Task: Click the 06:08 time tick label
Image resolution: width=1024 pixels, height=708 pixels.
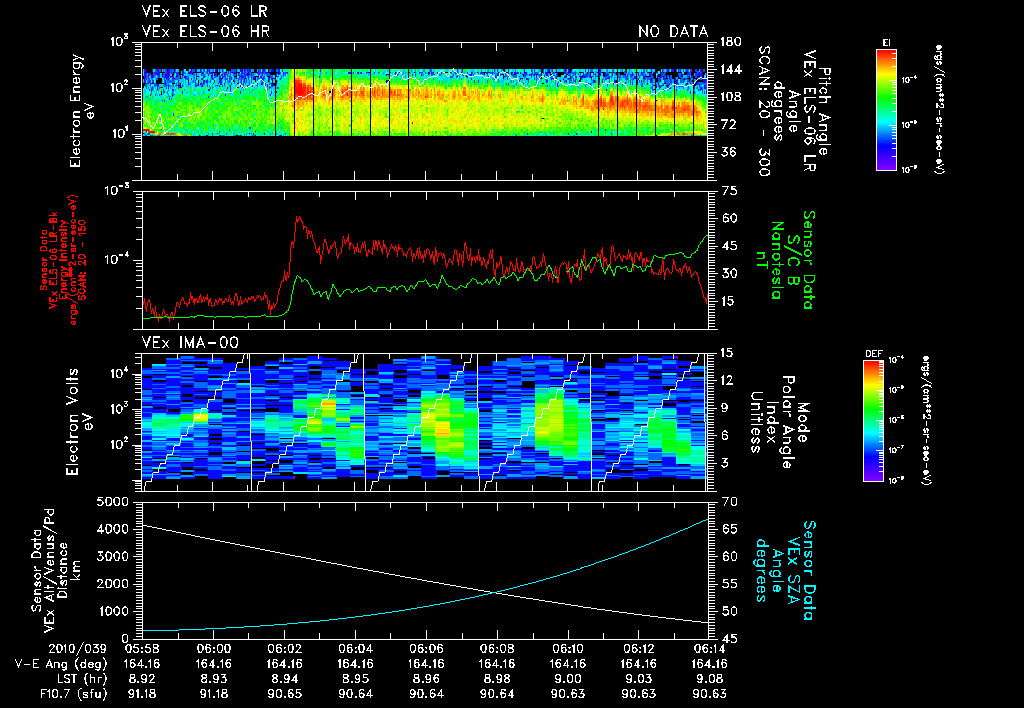Action: pos(497,648)
